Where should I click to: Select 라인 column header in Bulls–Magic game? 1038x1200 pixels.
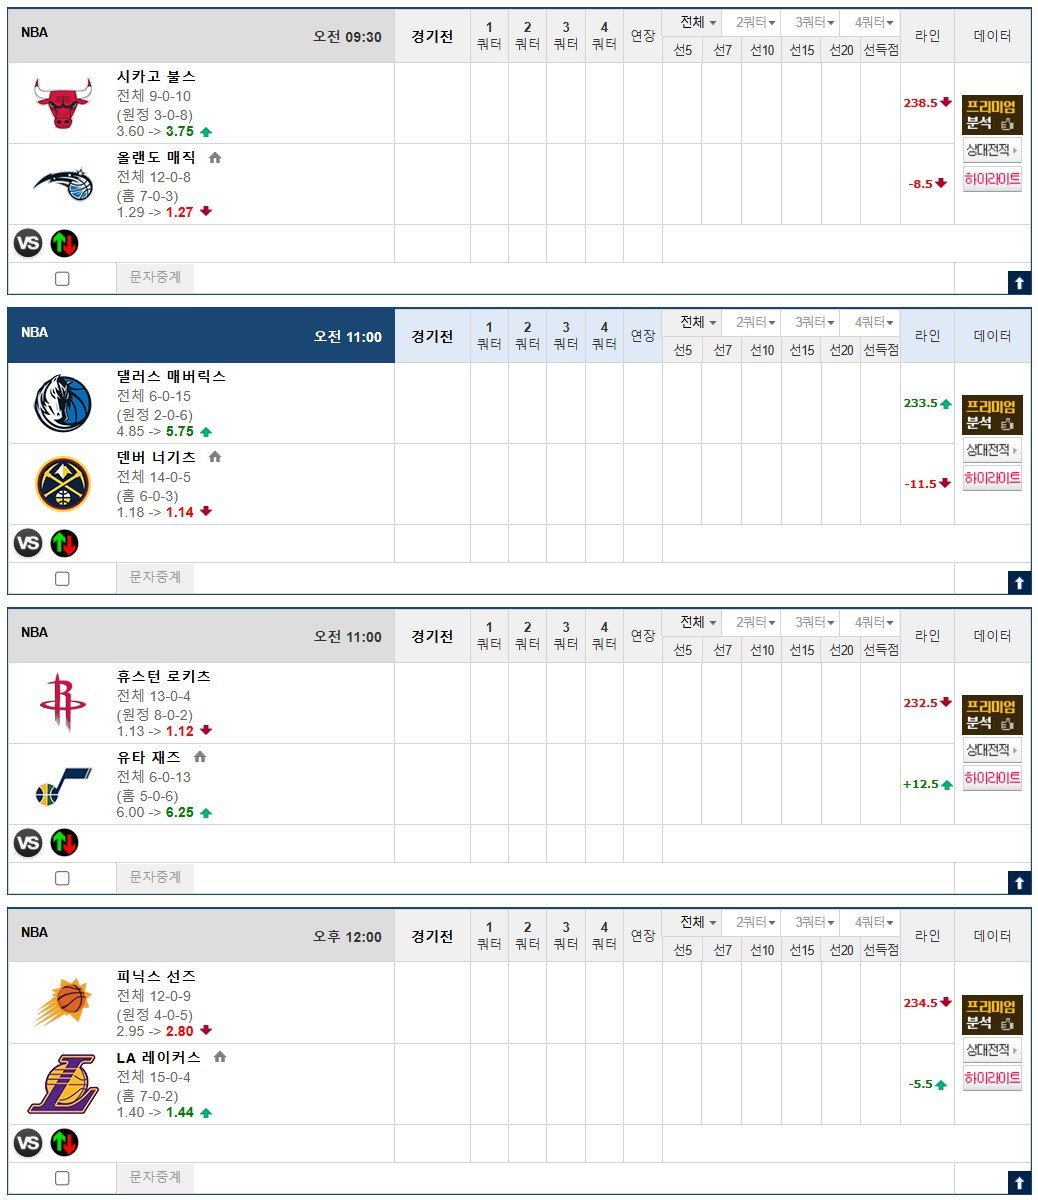coord(927,36)
